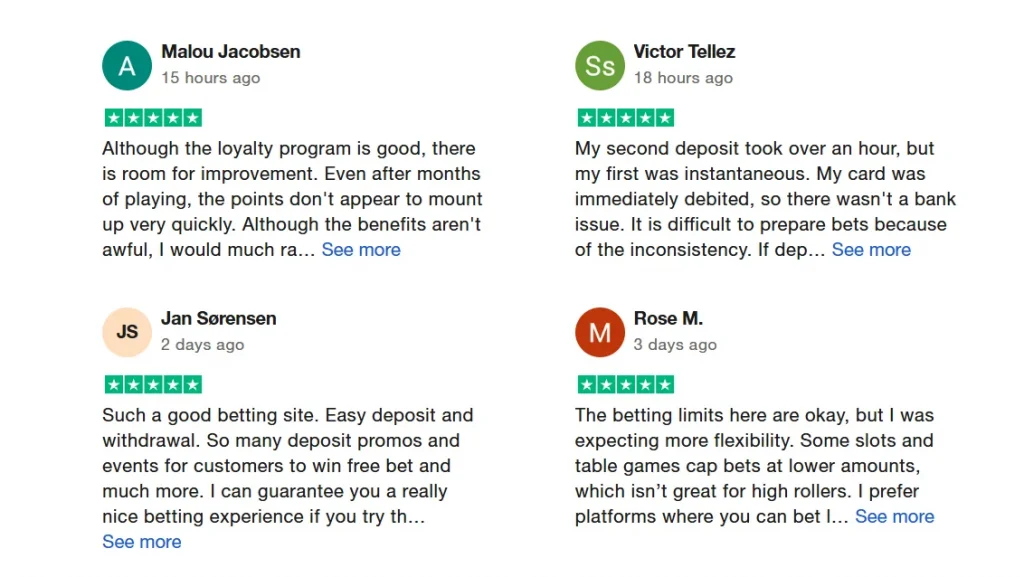Open Malou Jacobsen's reviewer name

pyautogui.click(x=230, y=52)
